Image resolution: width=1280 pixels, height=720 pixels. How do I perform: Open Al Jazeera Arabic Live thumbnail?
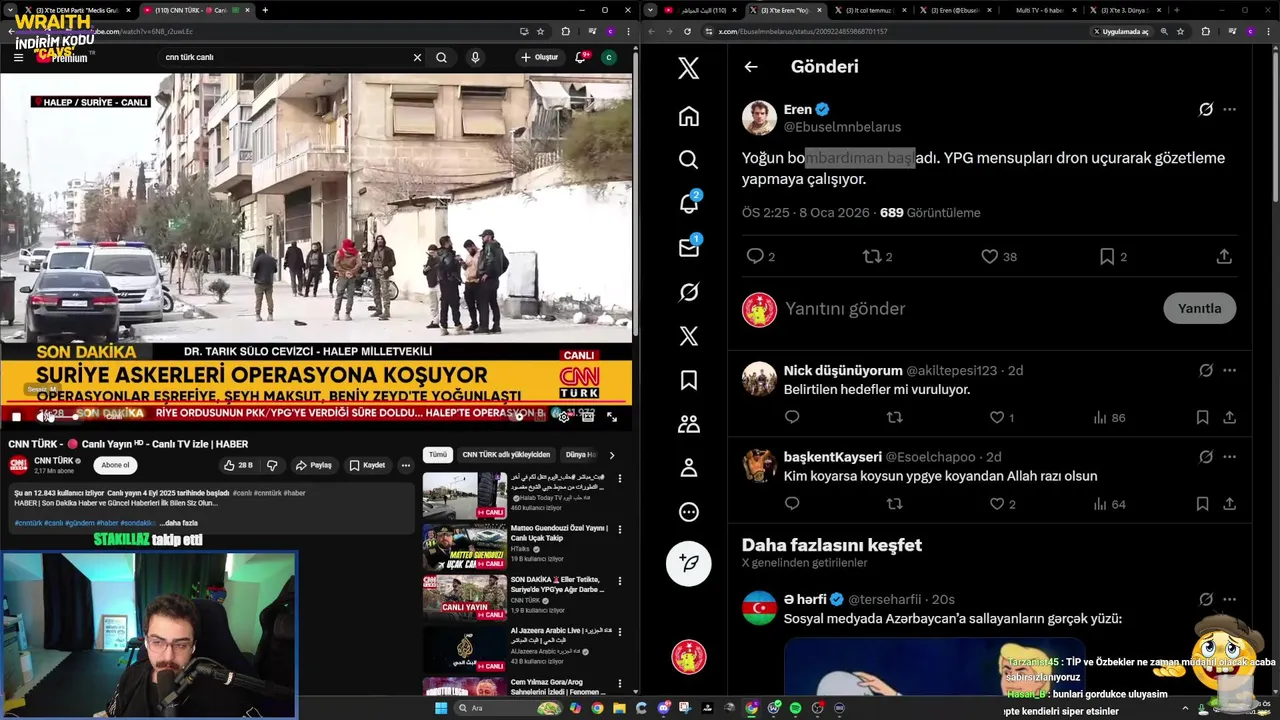click(x=464, y=649)
